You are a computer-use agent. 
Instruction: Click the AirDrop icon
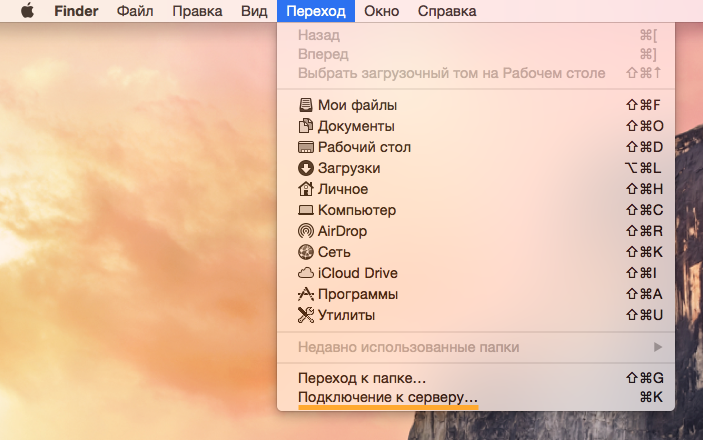[306, 231]
